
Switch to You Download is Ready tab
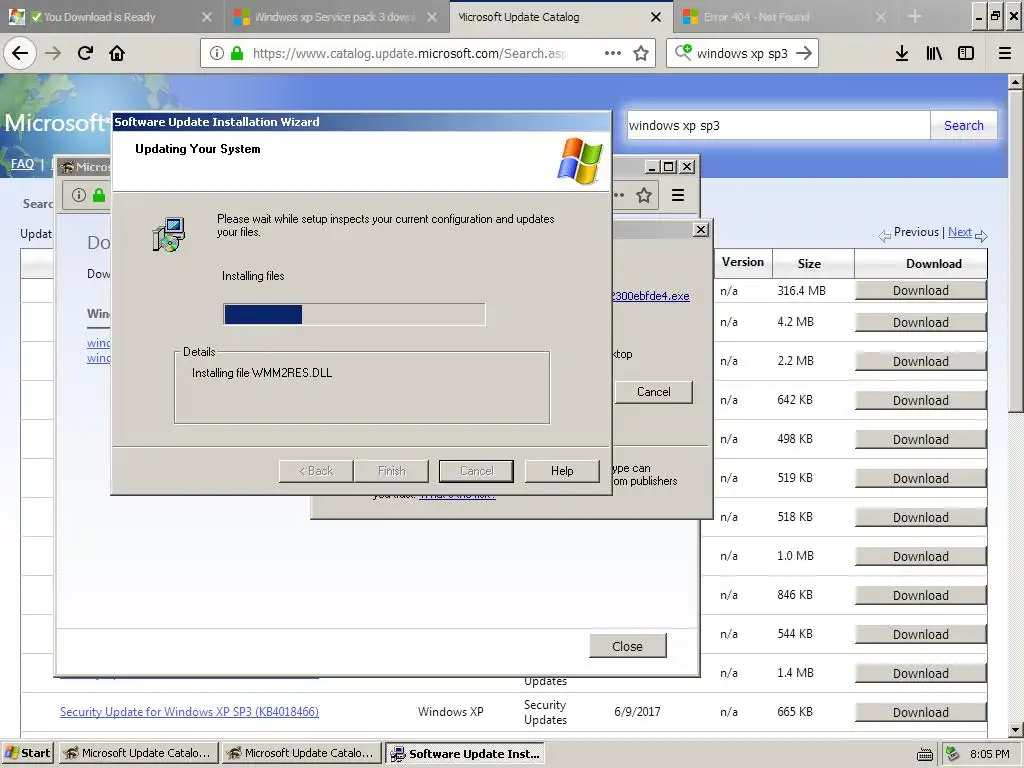112,17
